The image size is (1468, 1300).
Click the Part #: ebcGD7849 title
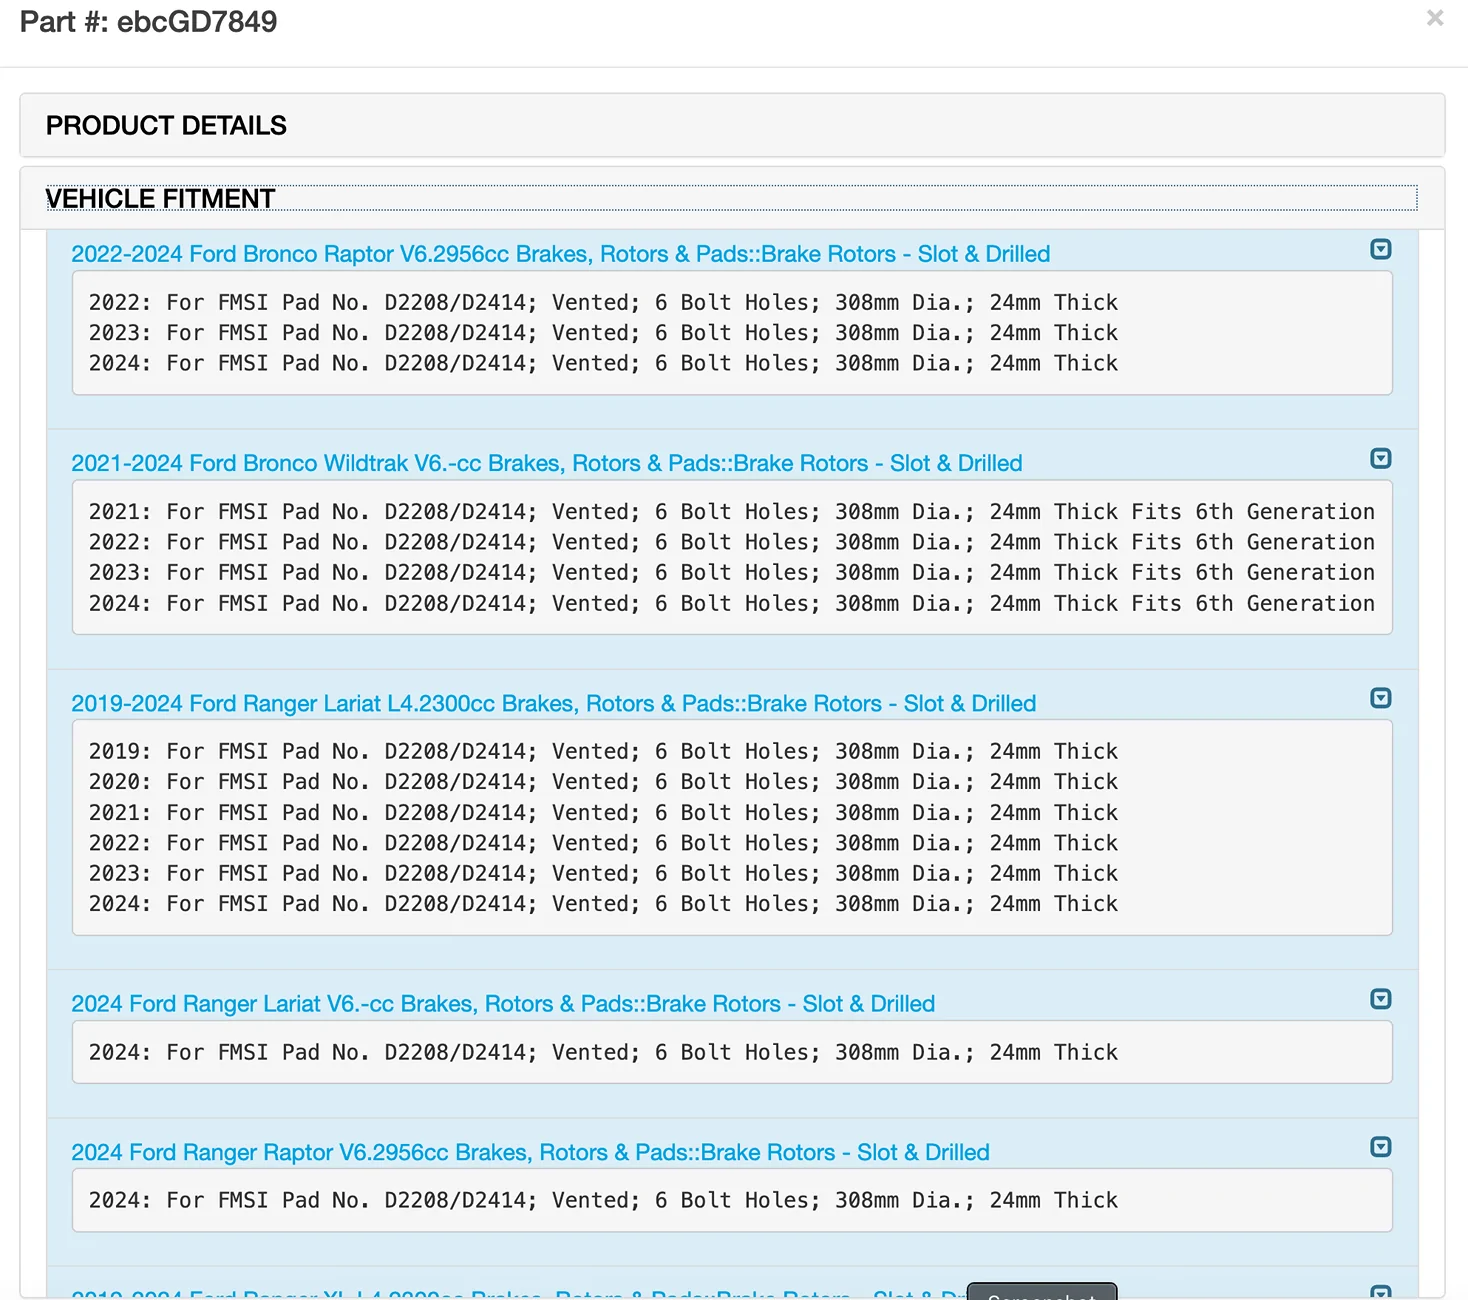tap(148, 22)
